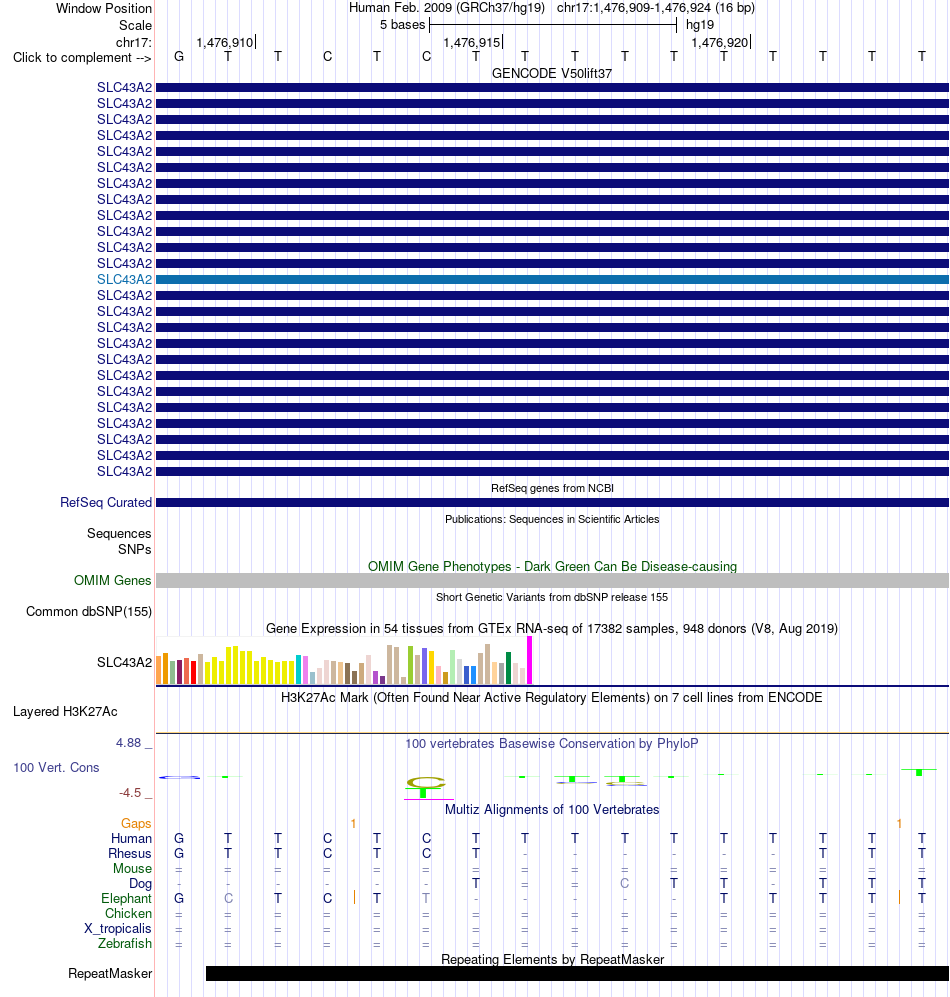Click the 1,476,910 ruler position

(224, 43)
